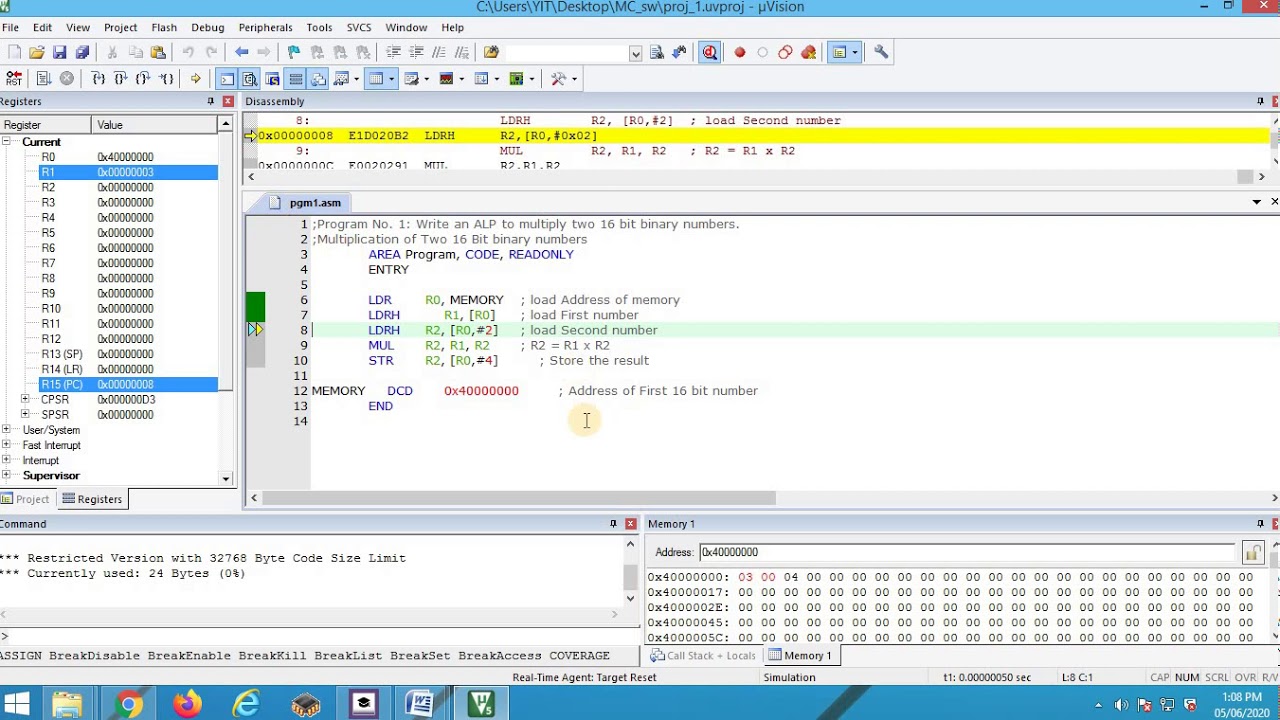Open a file with the folder icon
This screenshot has width=1280, height=720.
[37, 52]
